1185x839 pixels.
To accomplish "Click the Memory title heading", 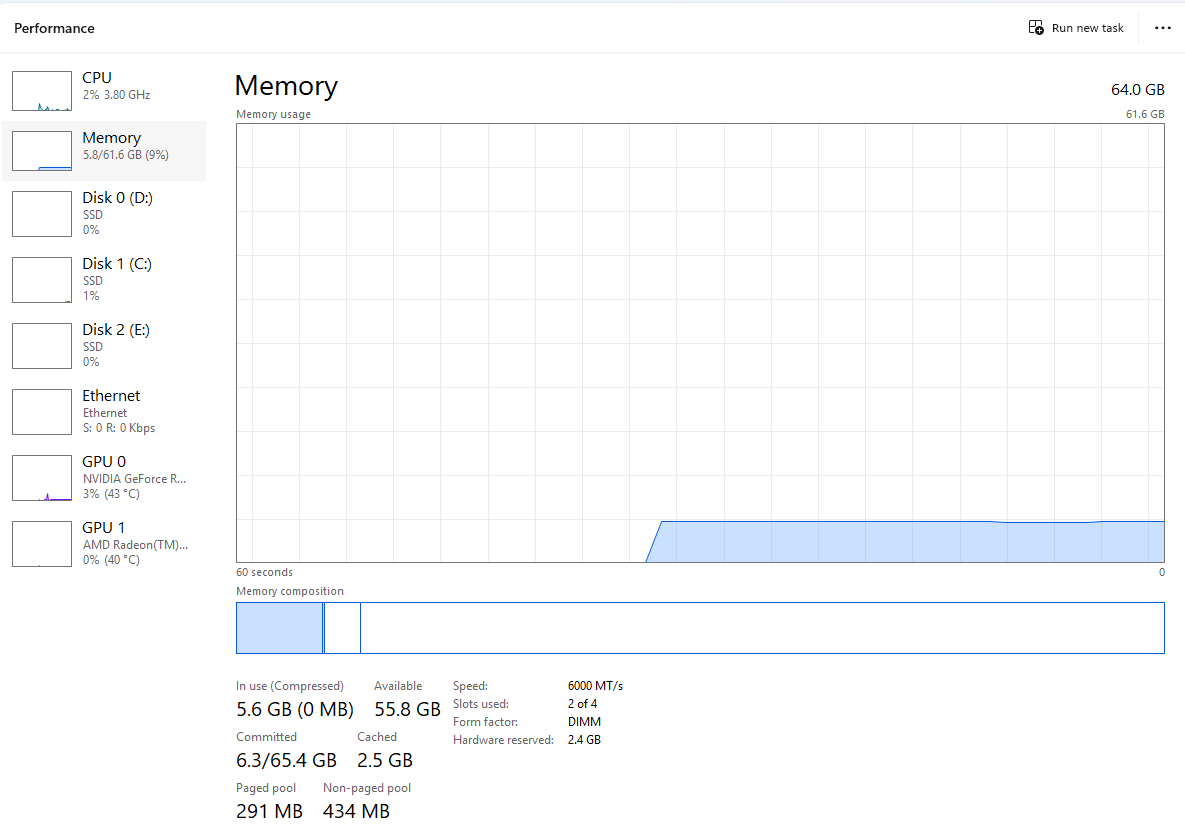I will 286,86.
